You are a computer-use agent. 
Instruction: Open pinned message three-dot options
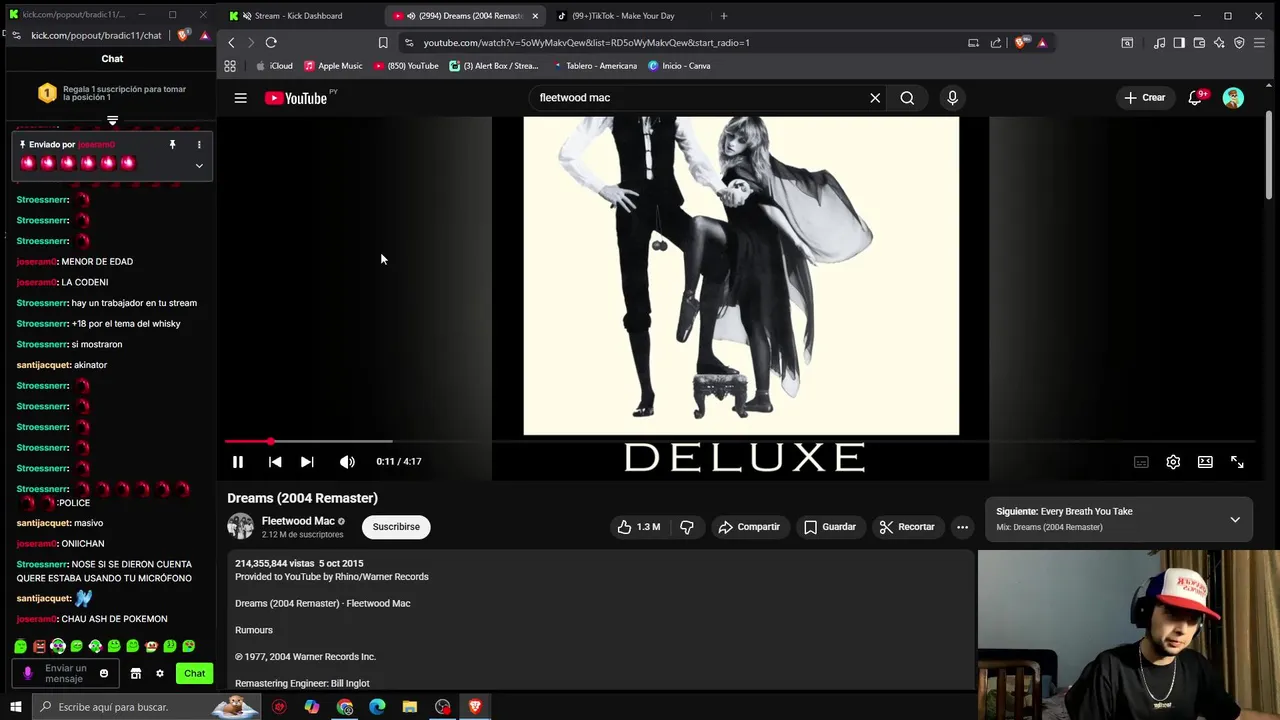click(x=199, y=145)
